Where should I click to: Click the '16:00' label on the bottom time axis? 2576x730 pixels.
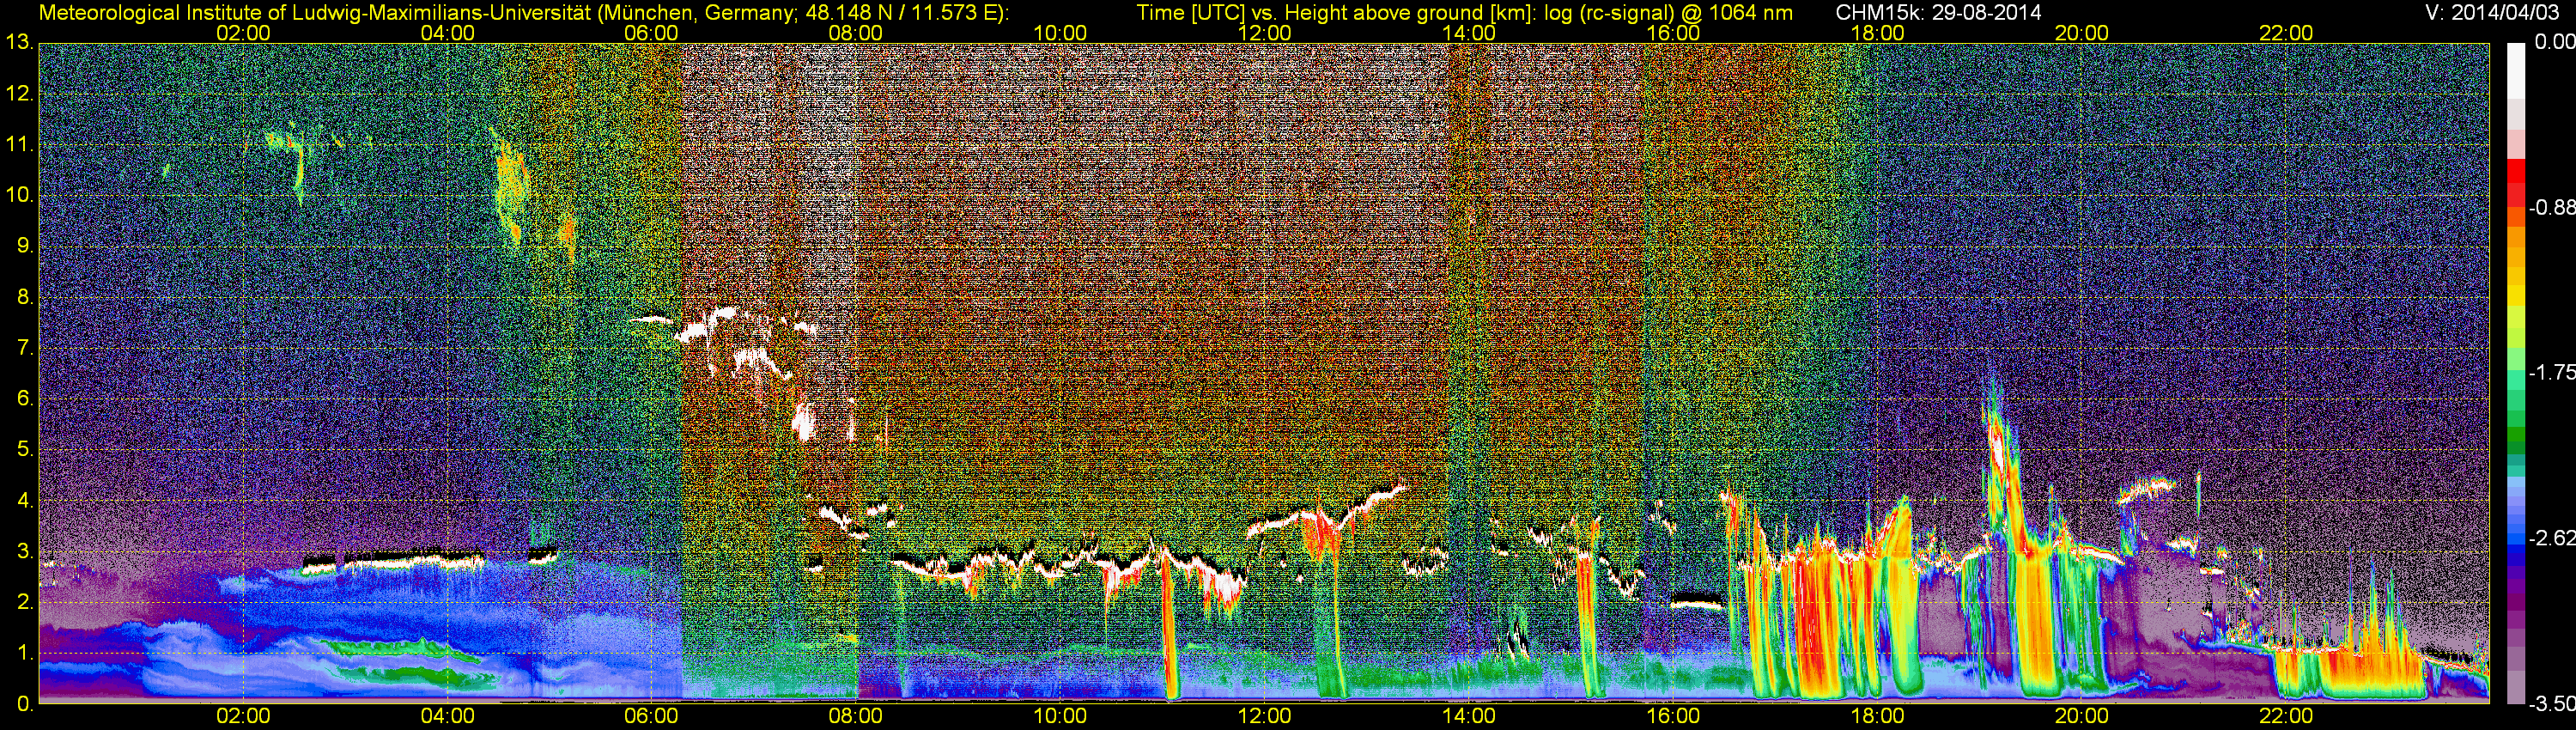point(1673,716)
